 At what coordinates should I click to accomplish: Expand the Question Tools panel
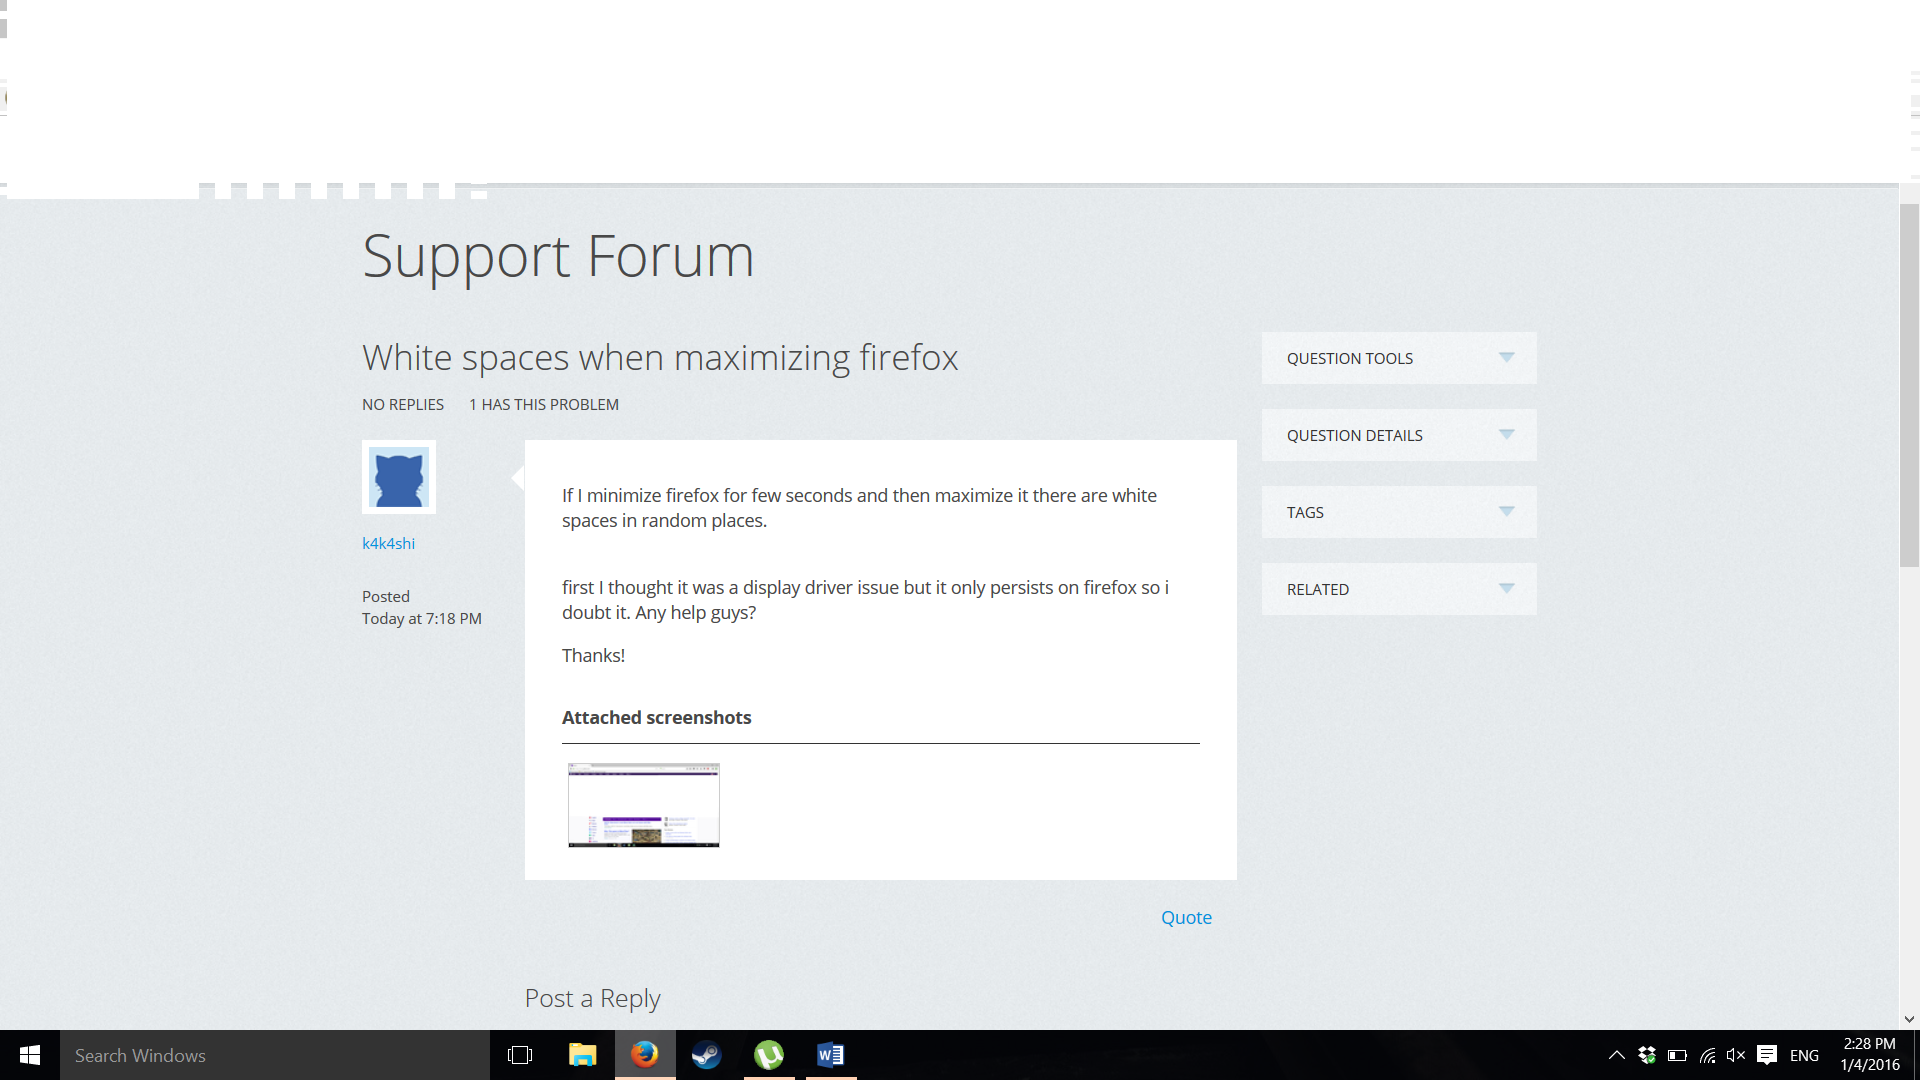1399,358
